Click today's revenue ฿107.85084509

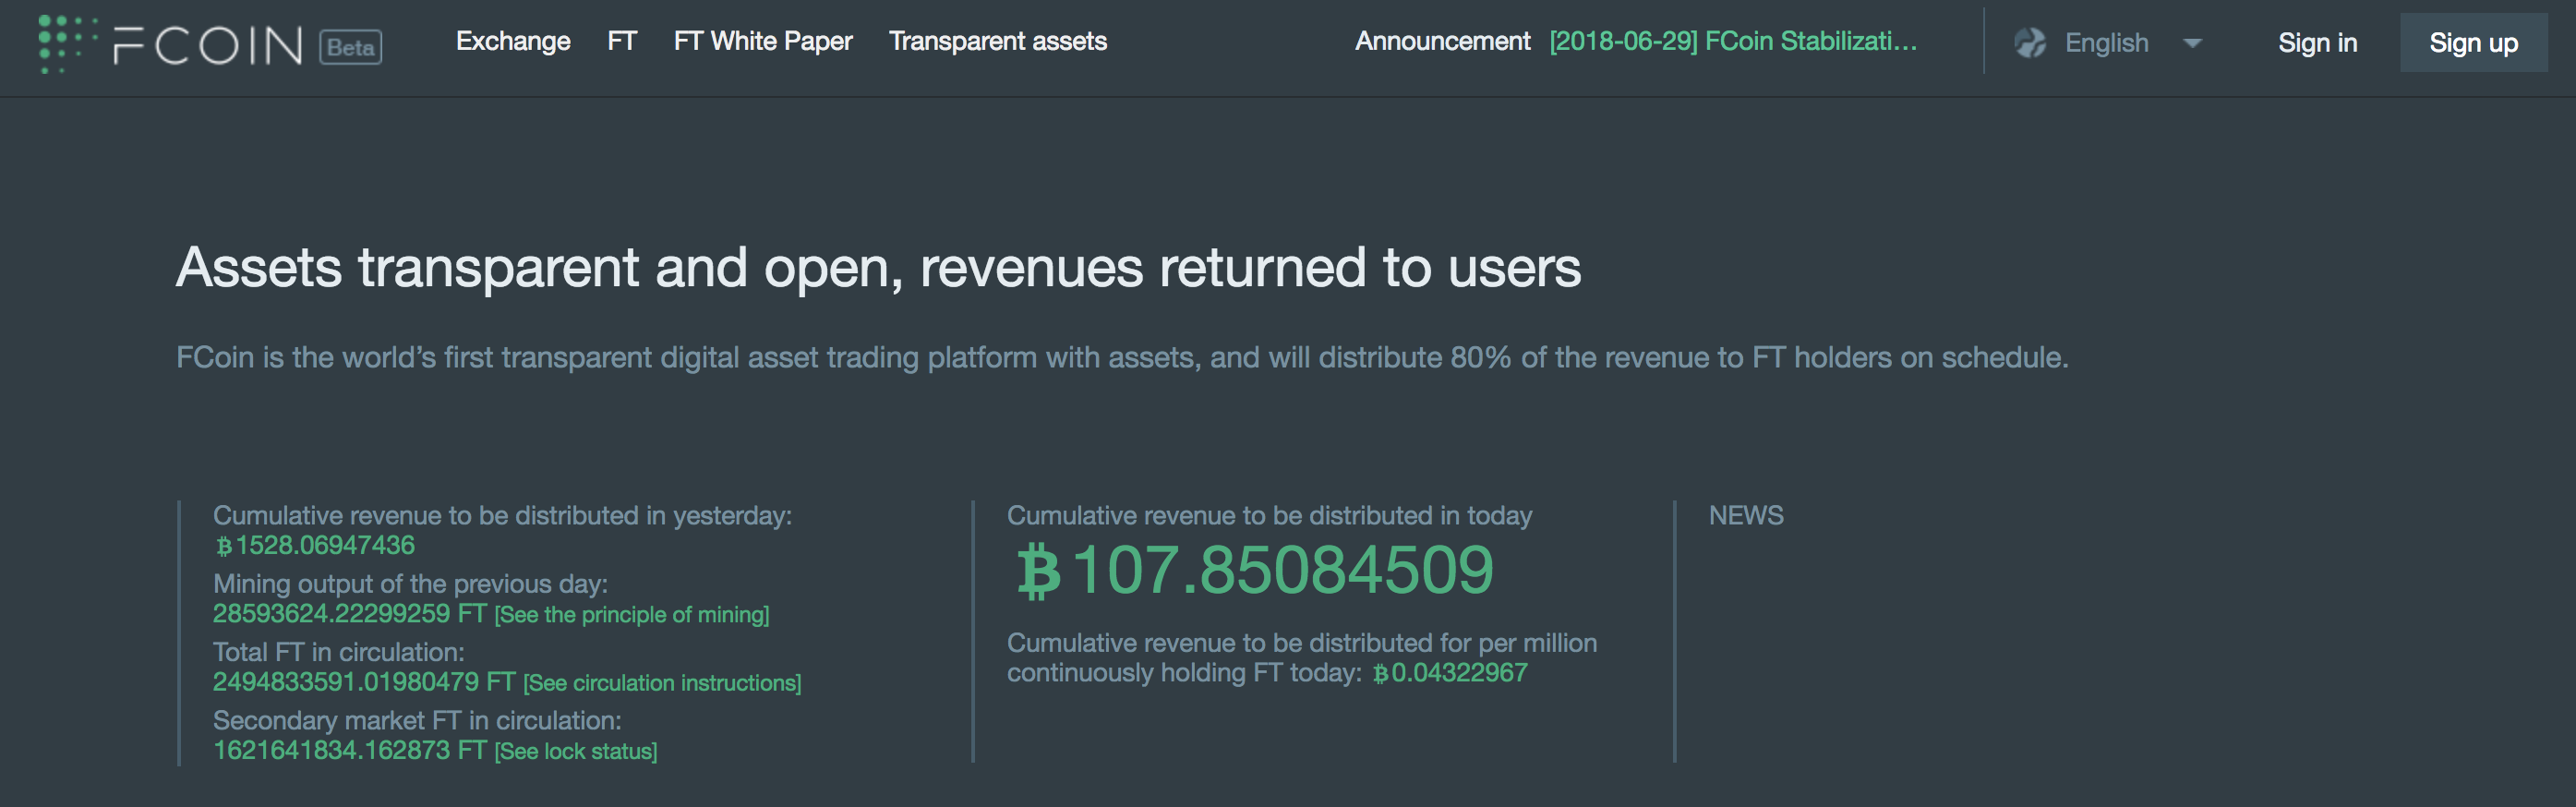point(1254,570)
